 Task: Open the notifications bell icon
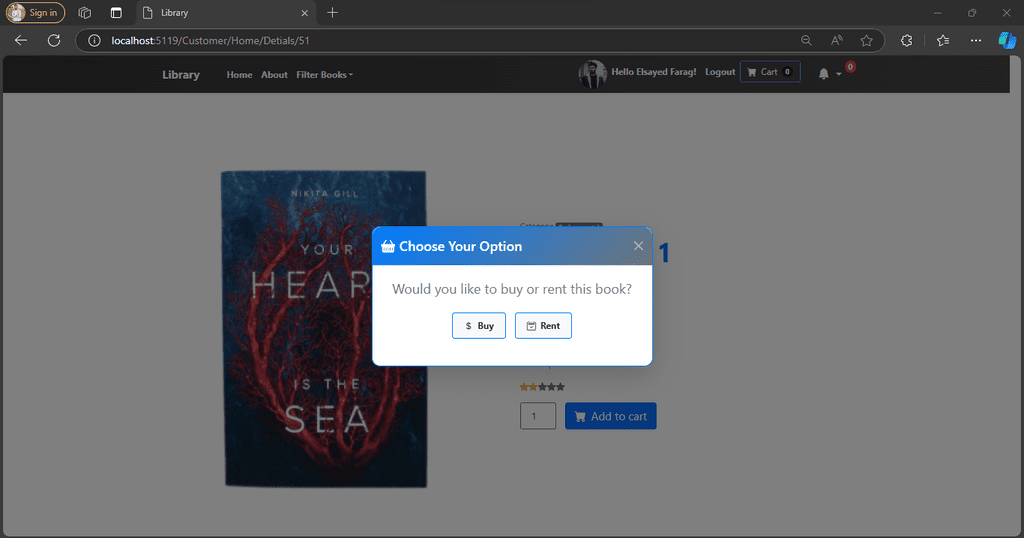coord(824,74)
